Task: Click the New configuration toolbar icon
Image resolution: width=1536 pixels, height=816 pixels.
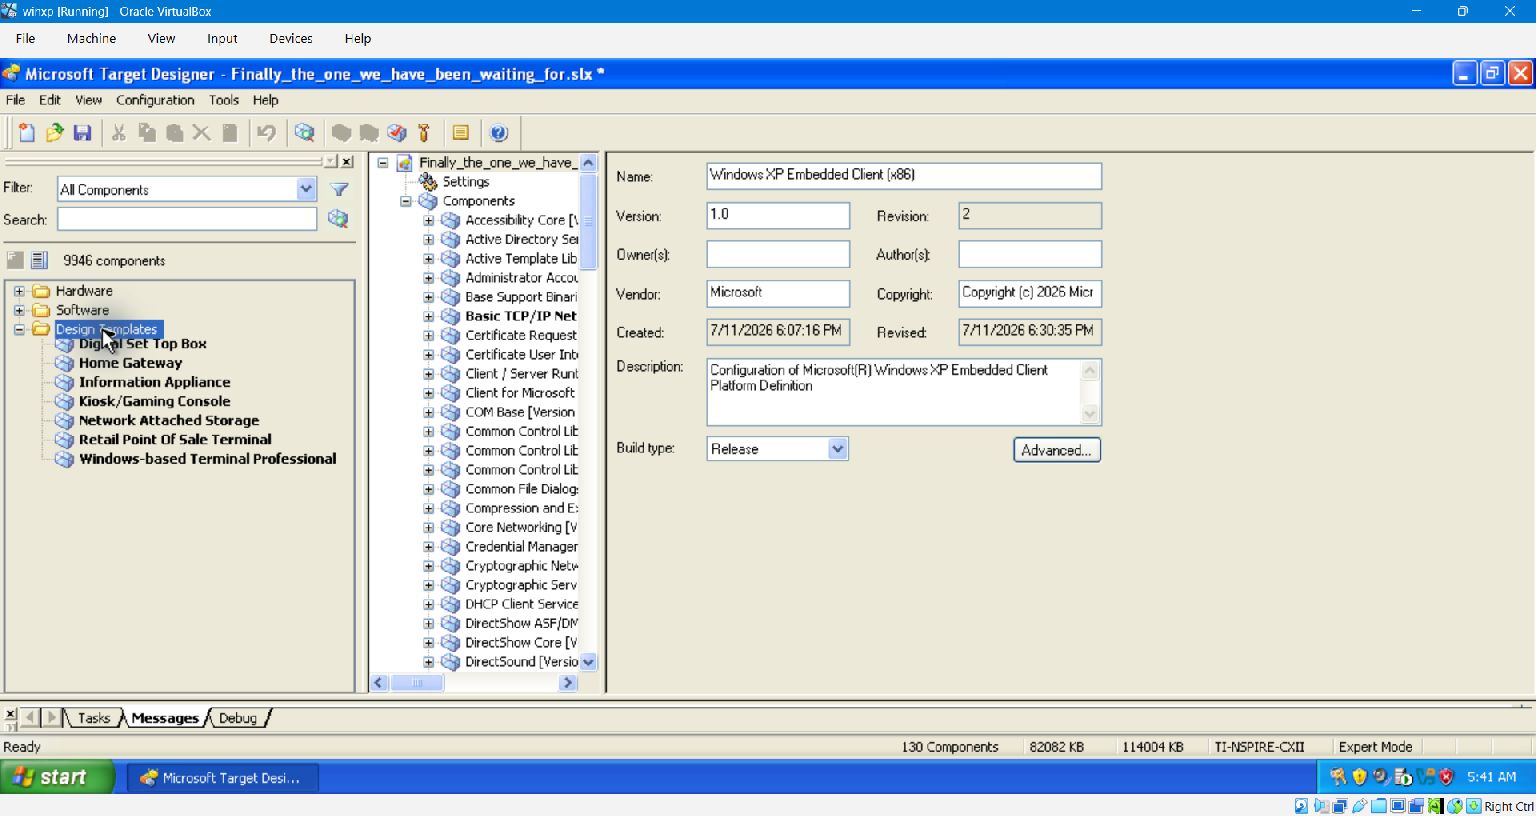Action: 27,133
